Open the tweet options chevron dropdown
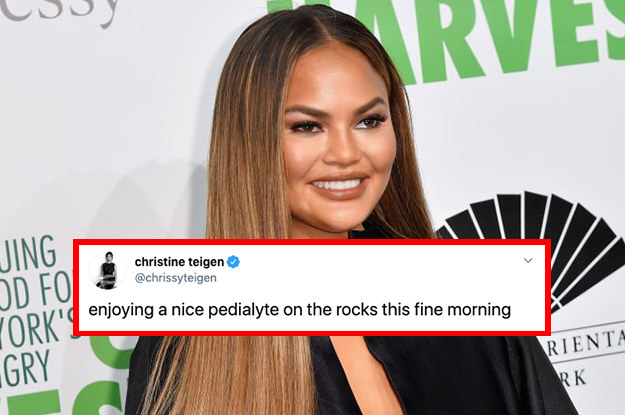This screenshot has width=625, height=415. (528, 261)
